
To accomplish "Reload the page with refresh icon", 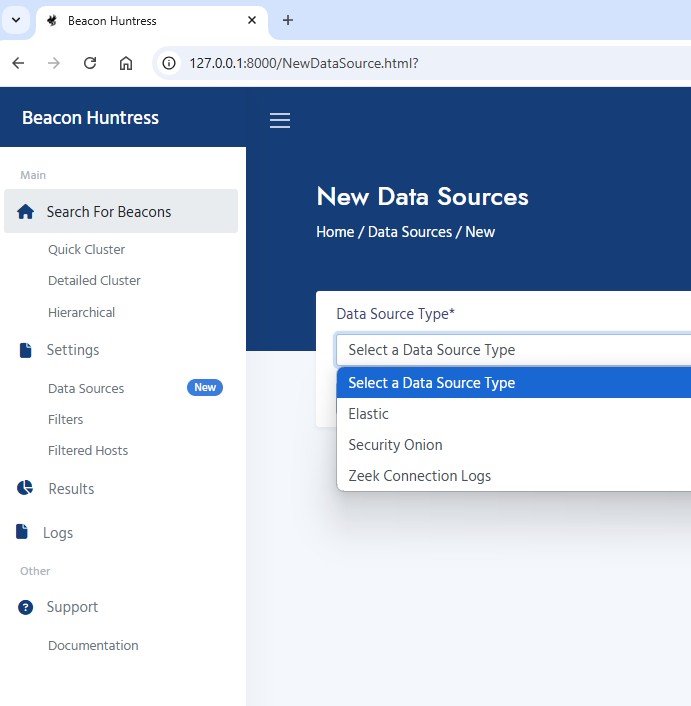I will pyautogui.click(x=90, y=63).
